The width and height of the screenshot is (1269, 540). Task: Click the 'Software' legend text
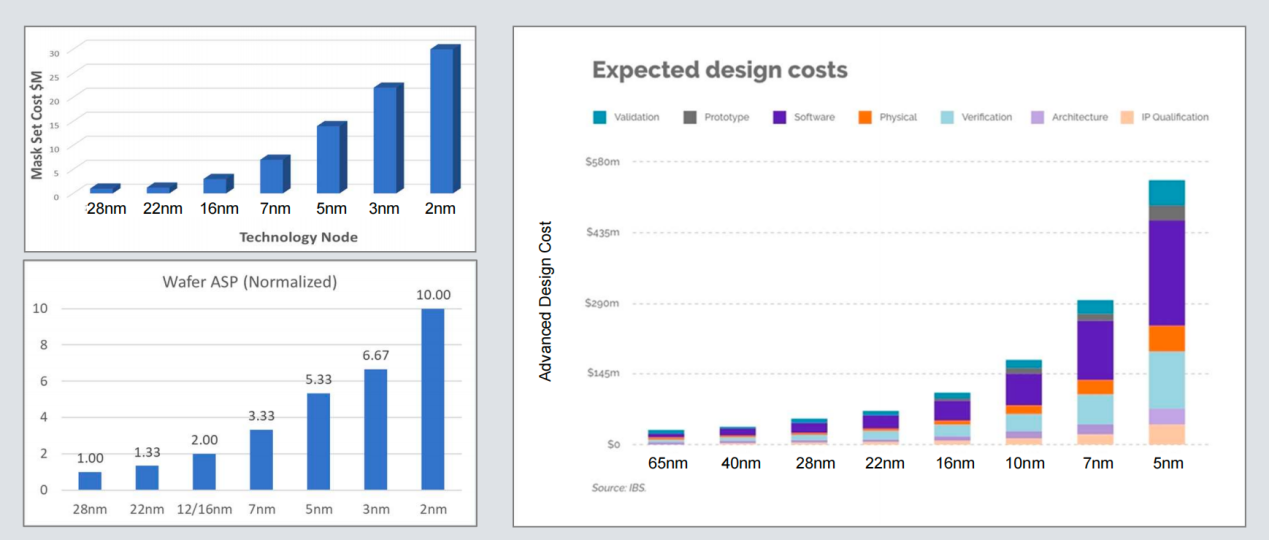[814, 117]
